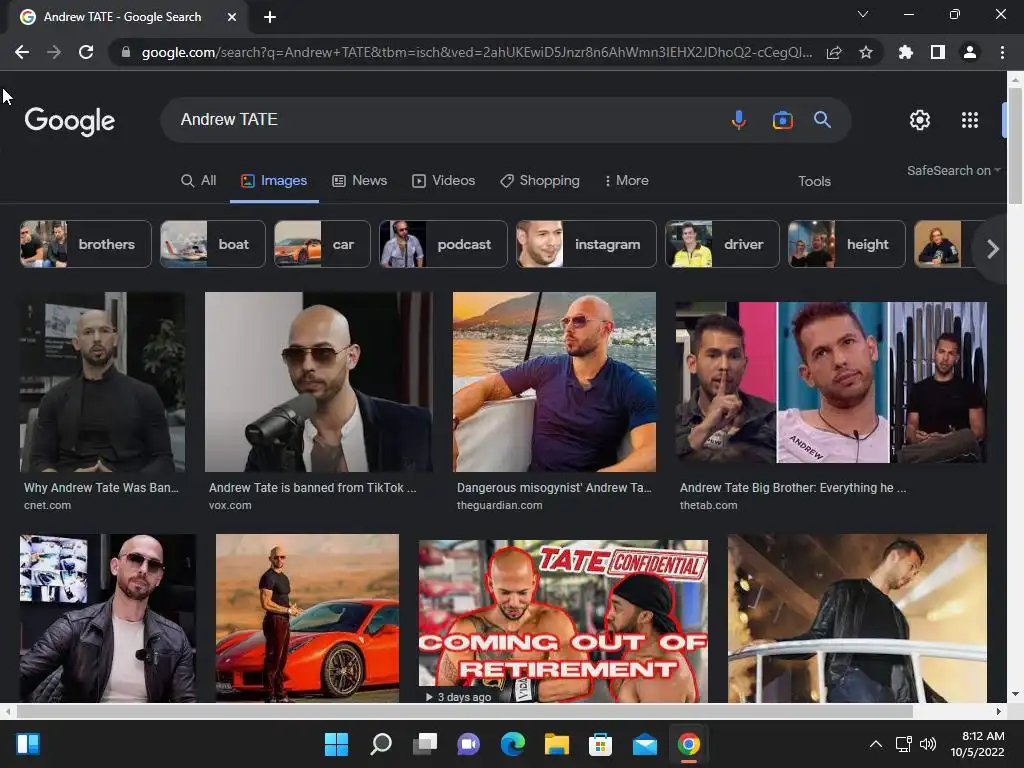Image resolution: width=1024 pixels, height=768 pixels.
Task: Search by image with camera icon
Action: click(782, 120)
